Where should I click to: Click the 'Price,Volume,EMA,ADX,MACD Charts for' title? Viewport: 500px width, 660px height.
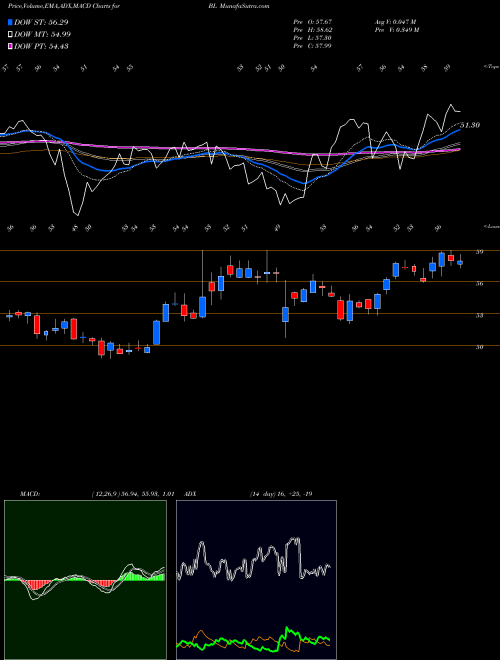click(x=64, y=6)
